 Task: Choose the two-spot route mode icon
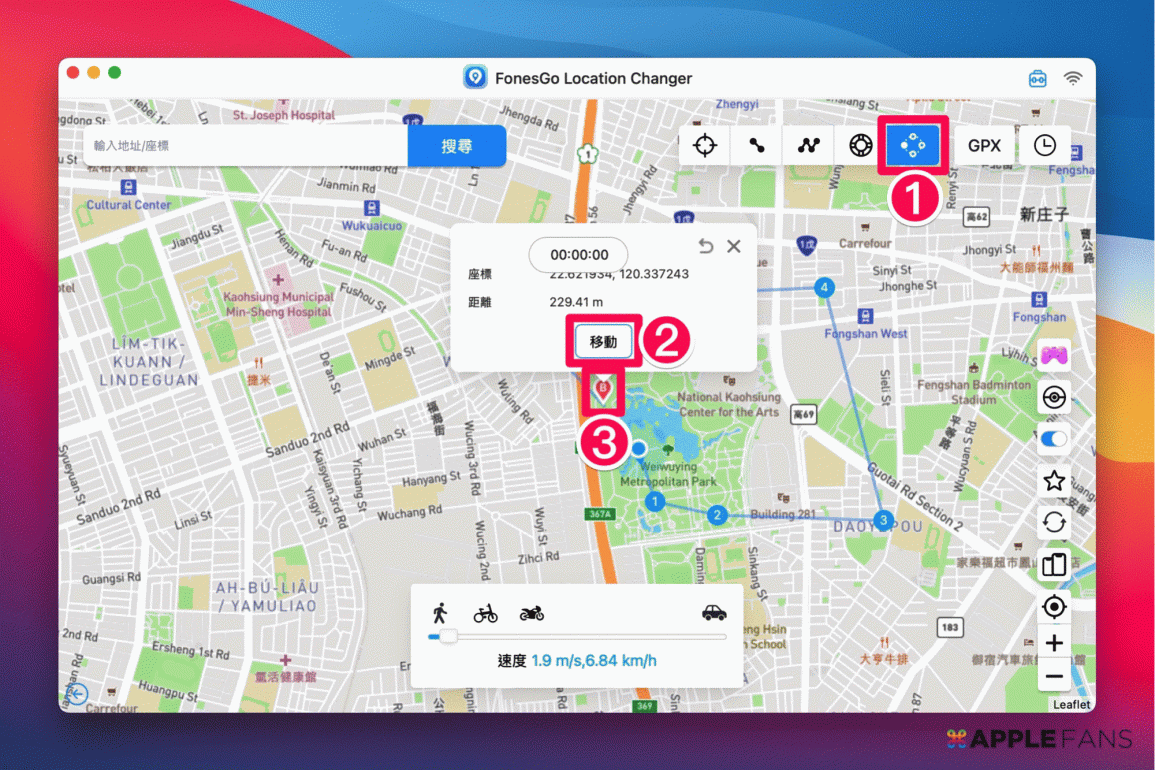click(757, 146)
